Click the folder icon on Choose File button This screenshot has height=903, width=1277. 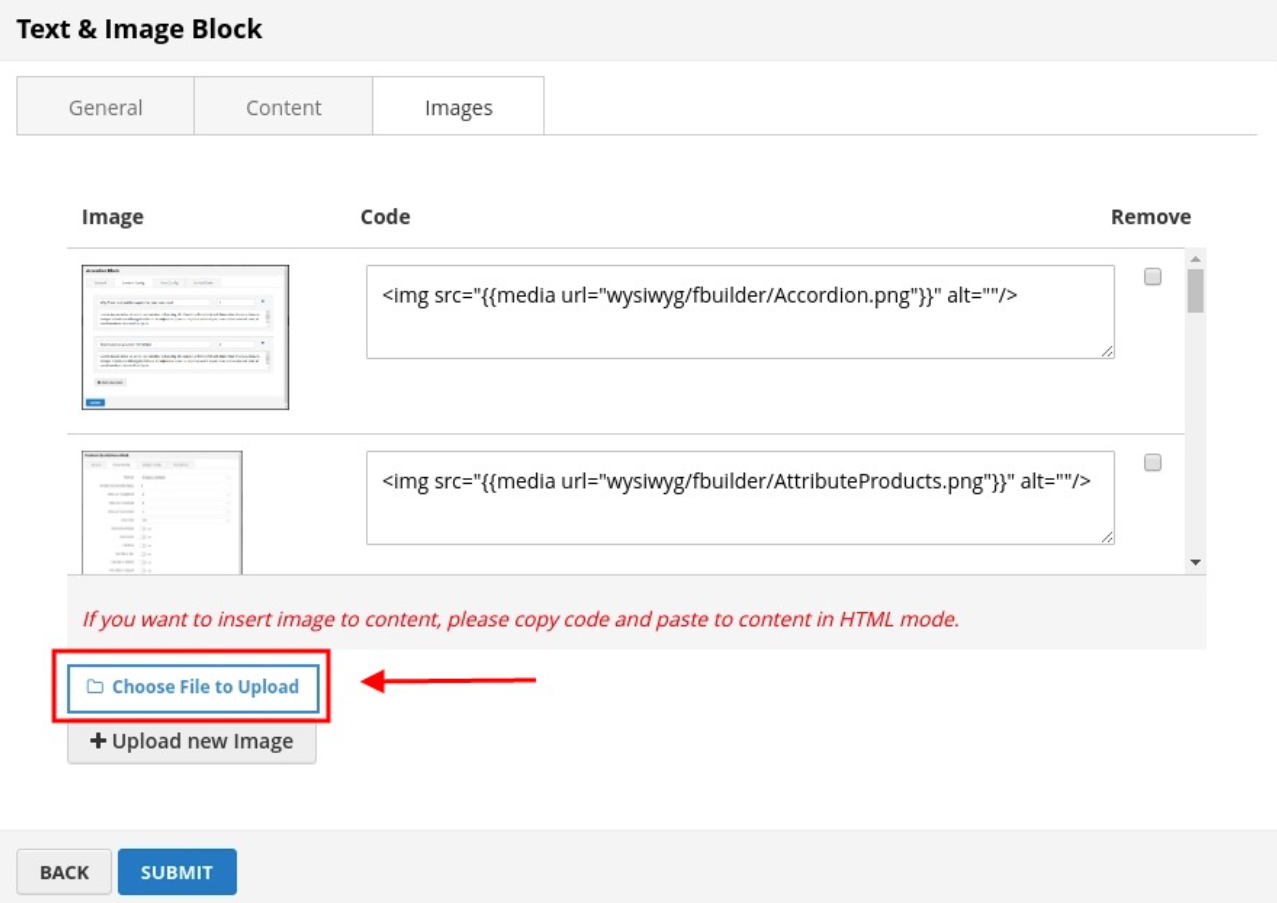(x=95, y=687)
